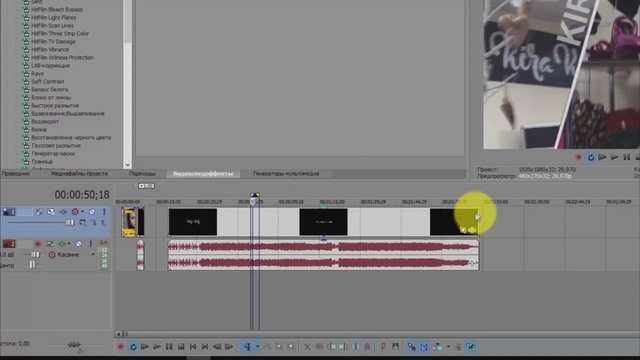The height and width of the screenshot is (360, 640).
Task: Select the Envelope Edit tool
Action: tap(267, 347)
